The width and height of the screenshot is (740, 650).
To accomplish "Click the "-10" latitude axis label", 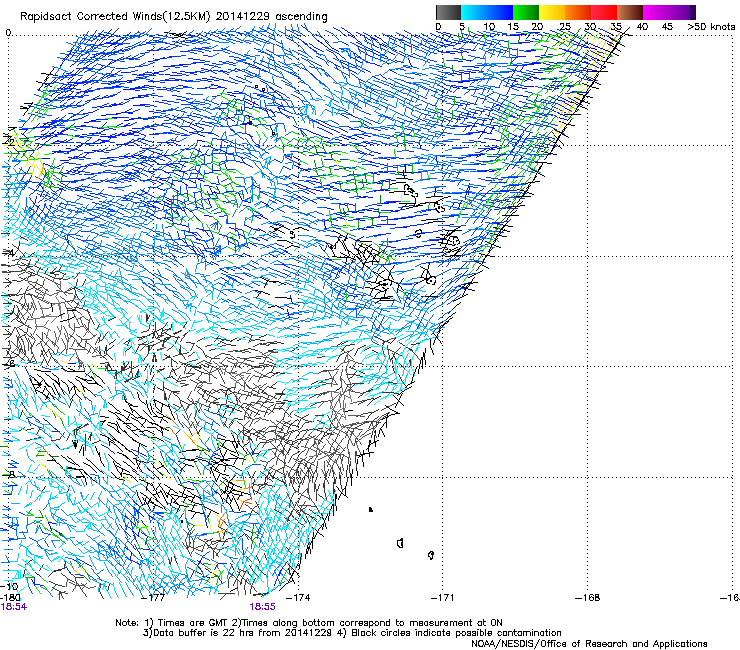I will 9,587.
